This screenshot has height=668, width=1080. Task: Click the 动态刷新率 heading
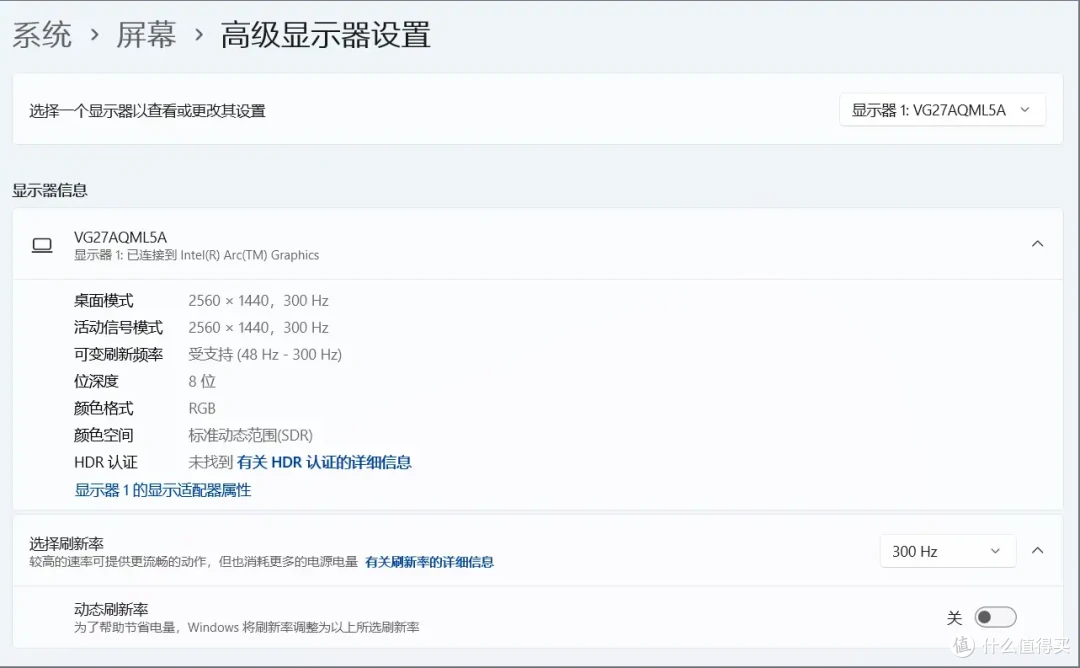(x=111, y=609)
